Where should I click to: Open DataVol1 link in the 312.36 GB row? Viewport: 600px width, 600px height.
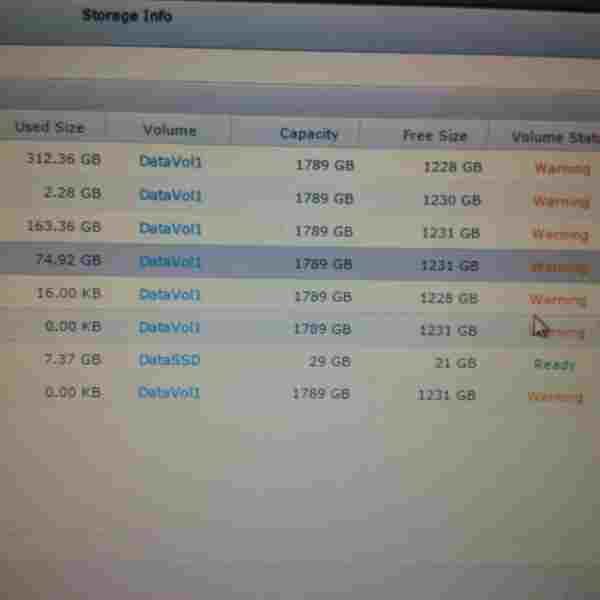(171, 160)
